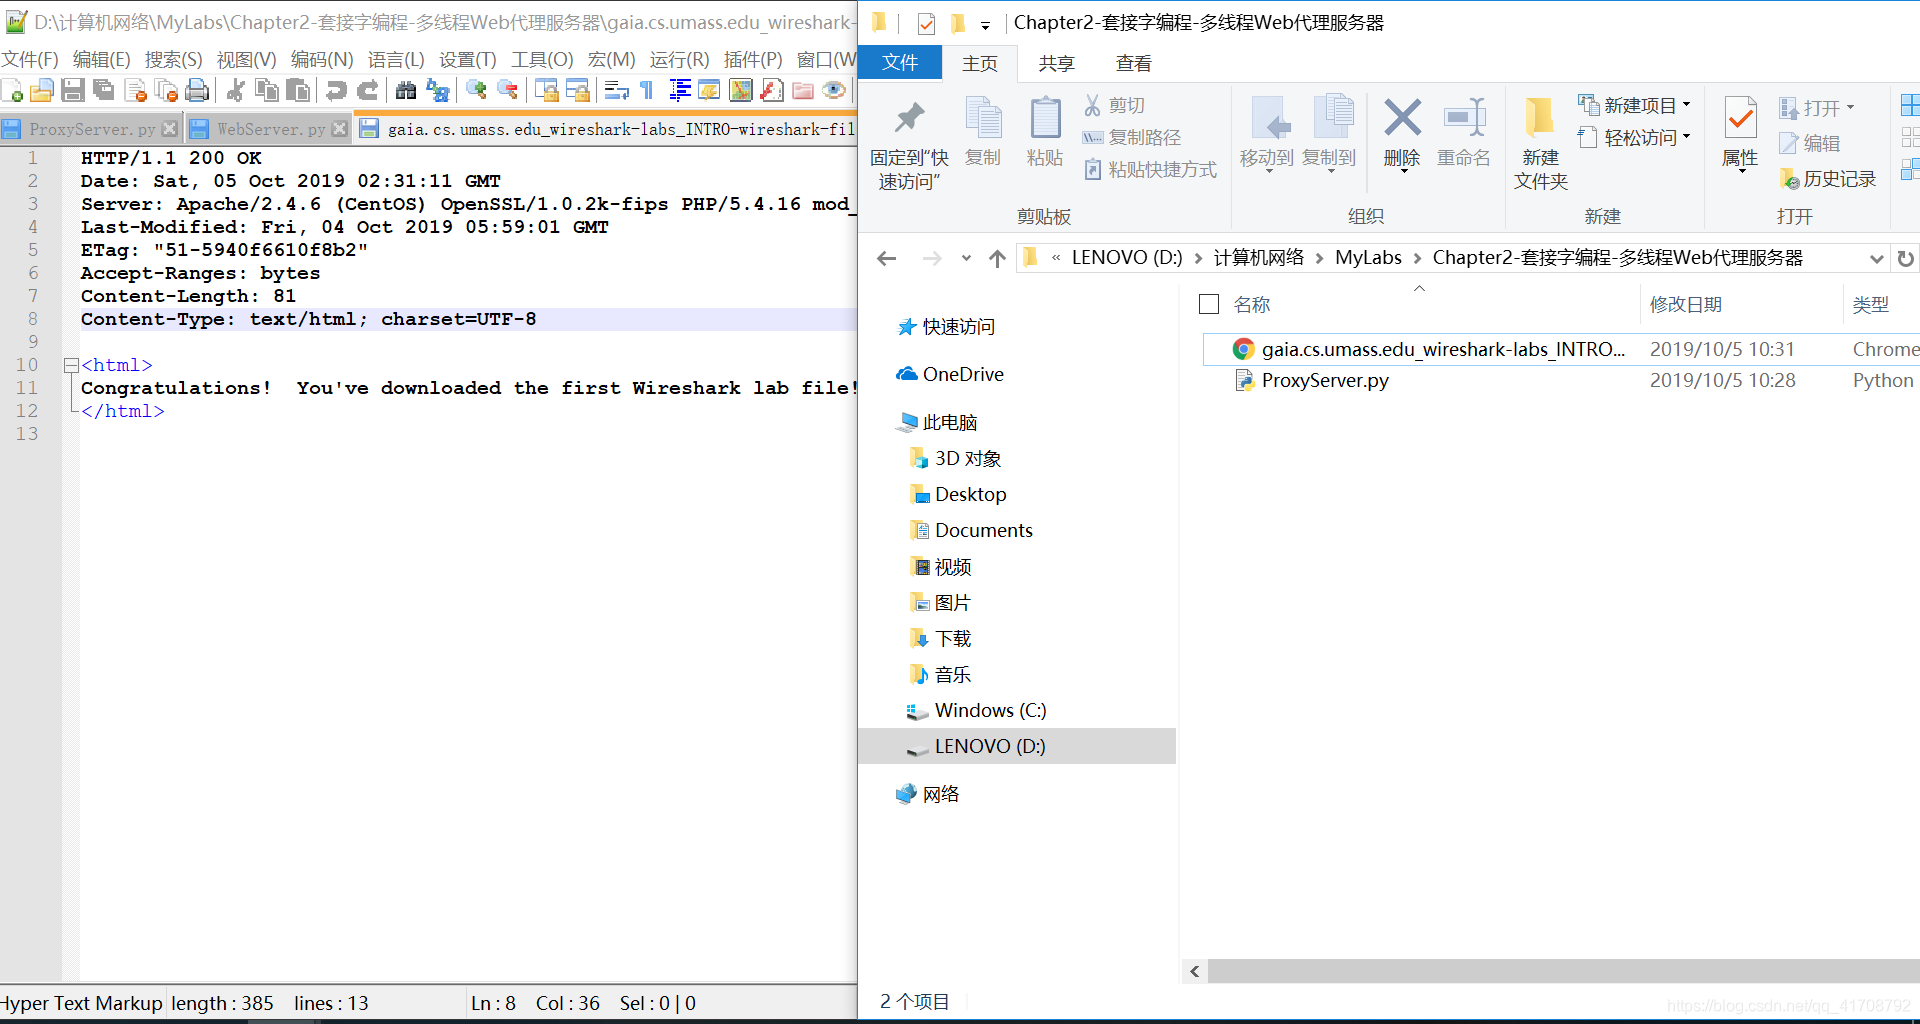
Task: Open the 编码(N) menu
Action: click(x=322, y=60)
